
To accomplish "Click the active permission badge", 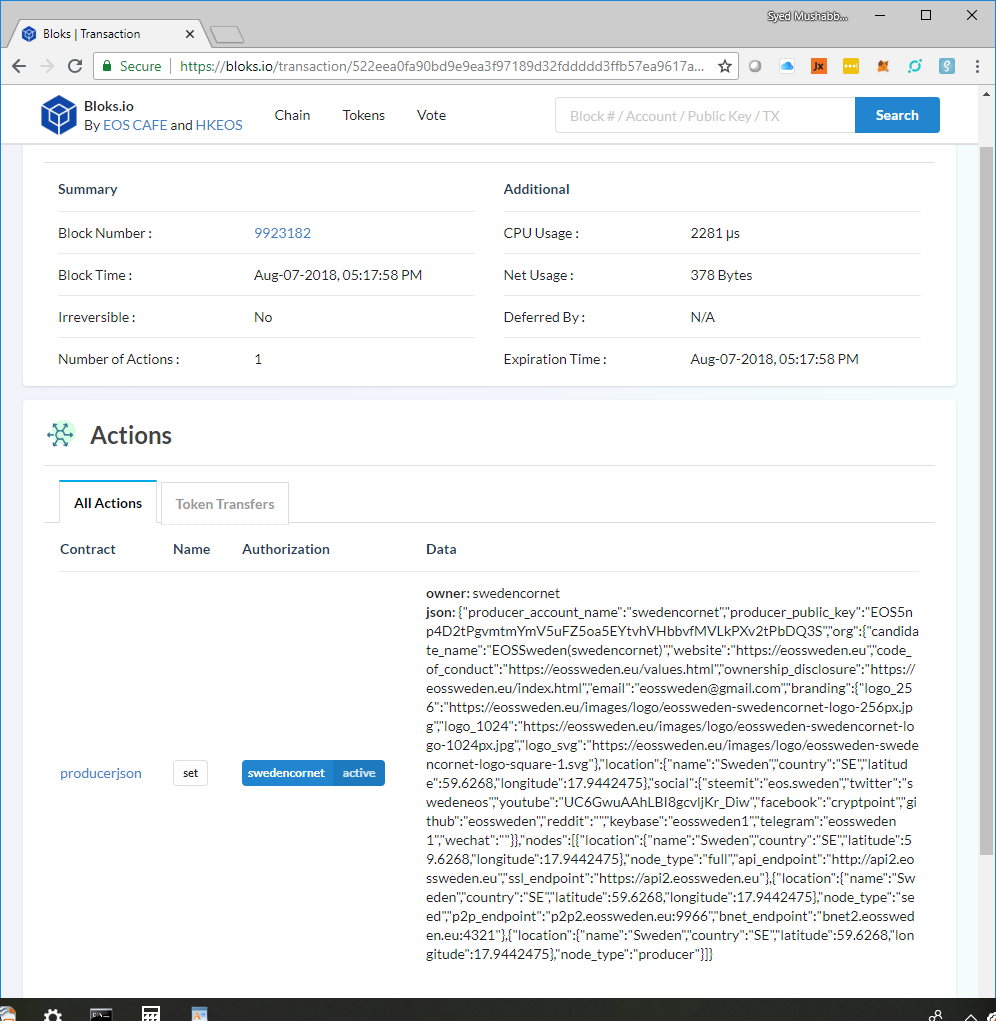I will [359, 773].
